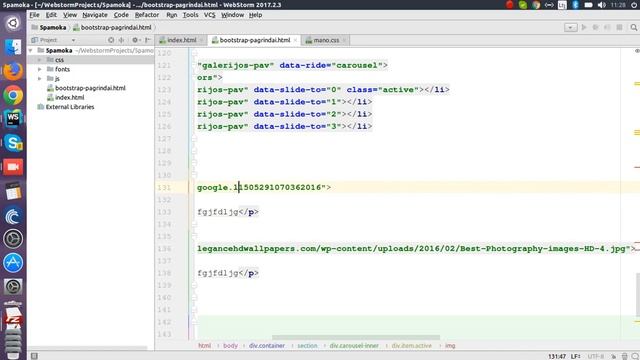Open the run configuration dropdown
640x360 pixels.
click(x=570, y=27)
